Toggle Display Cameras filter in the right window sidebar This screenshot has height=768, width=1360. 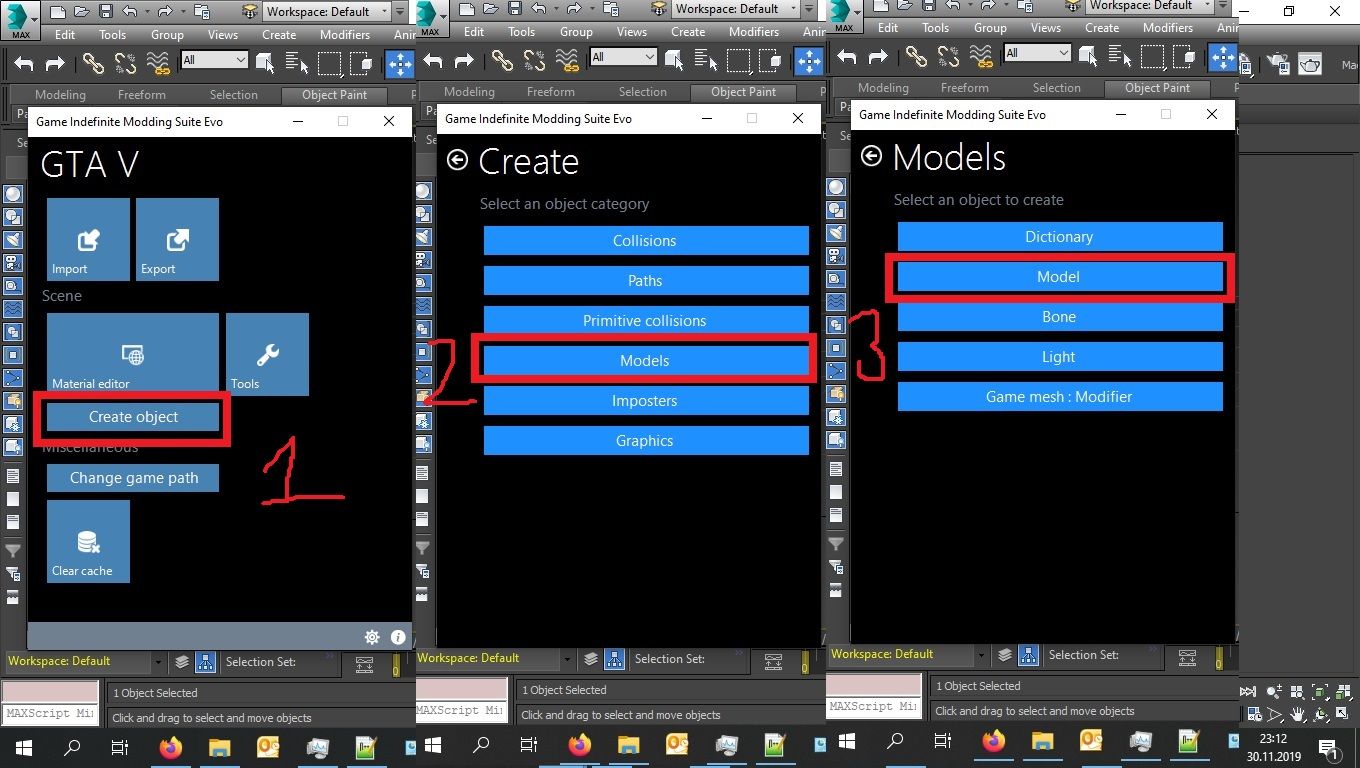(x=836, y=256)
